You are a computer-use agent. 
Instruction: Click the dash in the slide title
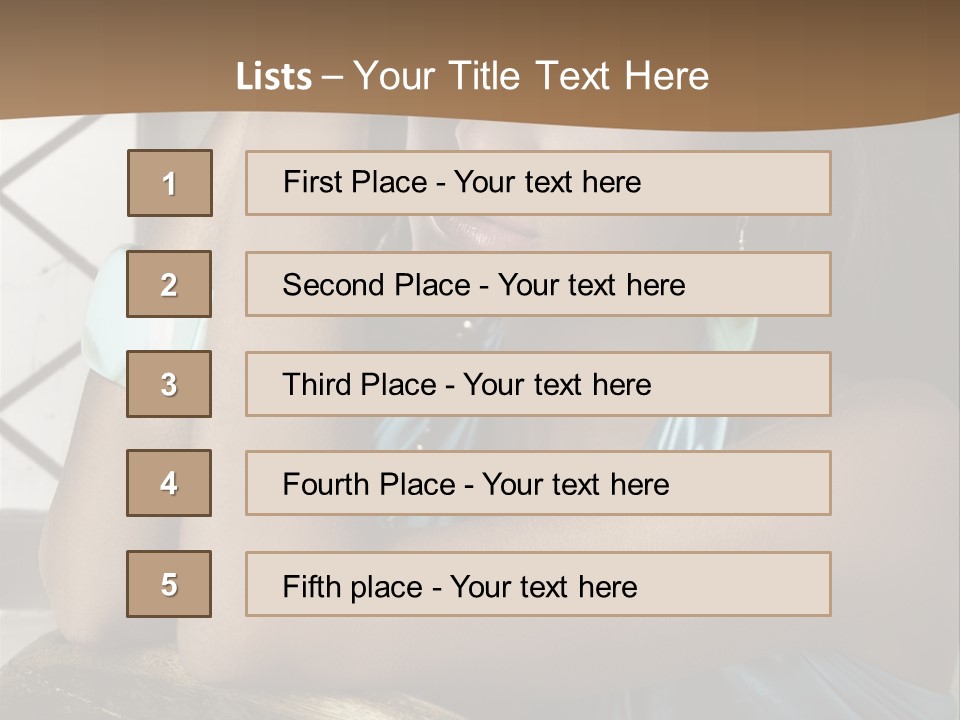click(332, 77)
